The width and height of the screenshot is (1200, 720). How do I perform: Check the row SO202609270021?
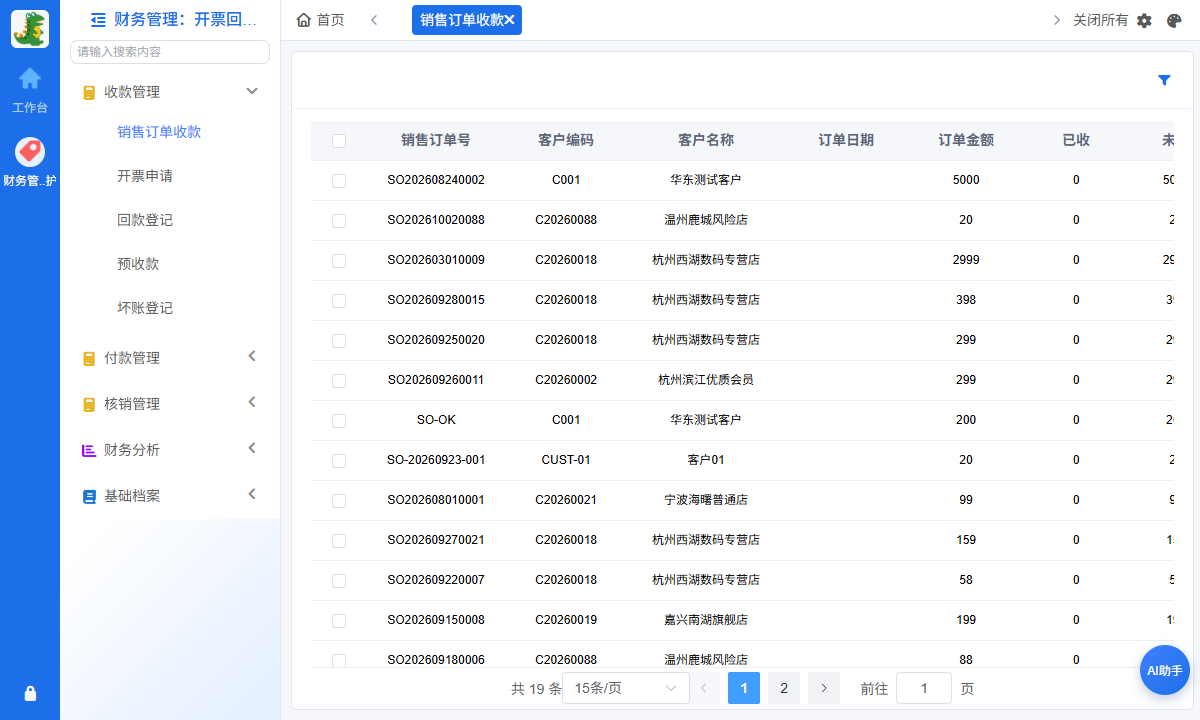coord(339,541)
